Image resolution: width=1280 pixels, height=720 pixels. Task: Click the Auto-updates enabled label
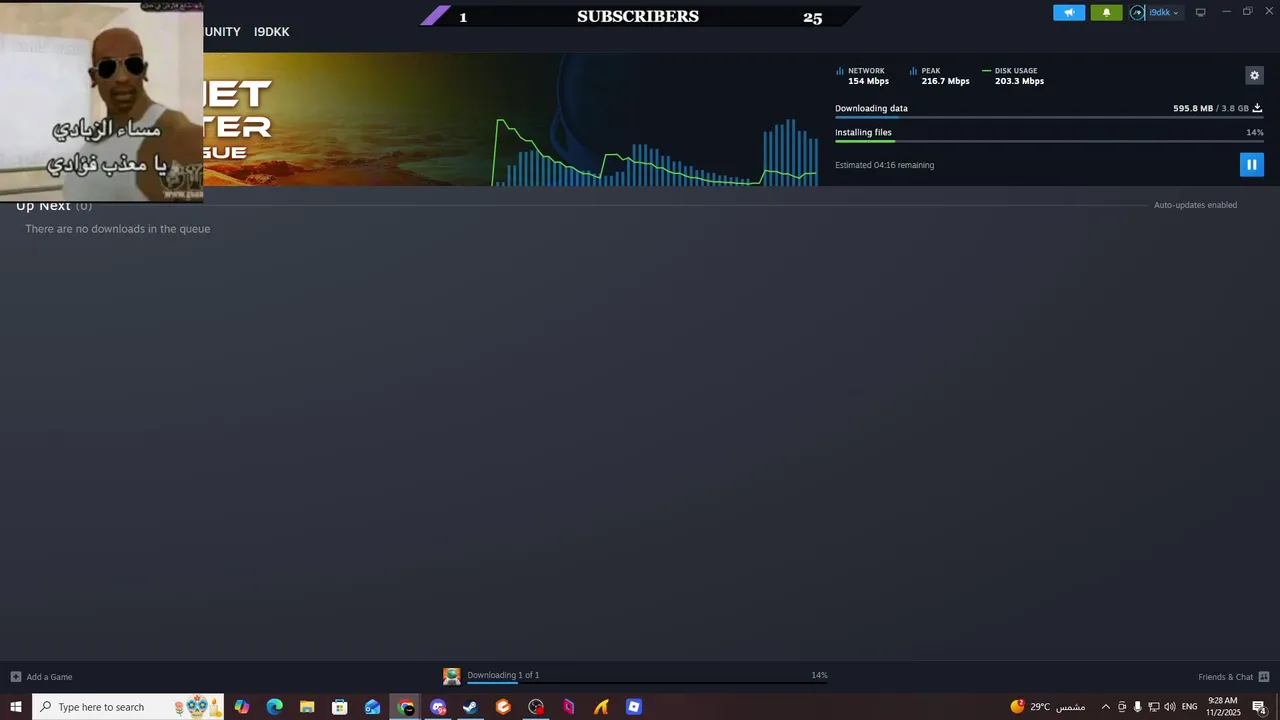pyautogui.click(x=1195, y=205)
